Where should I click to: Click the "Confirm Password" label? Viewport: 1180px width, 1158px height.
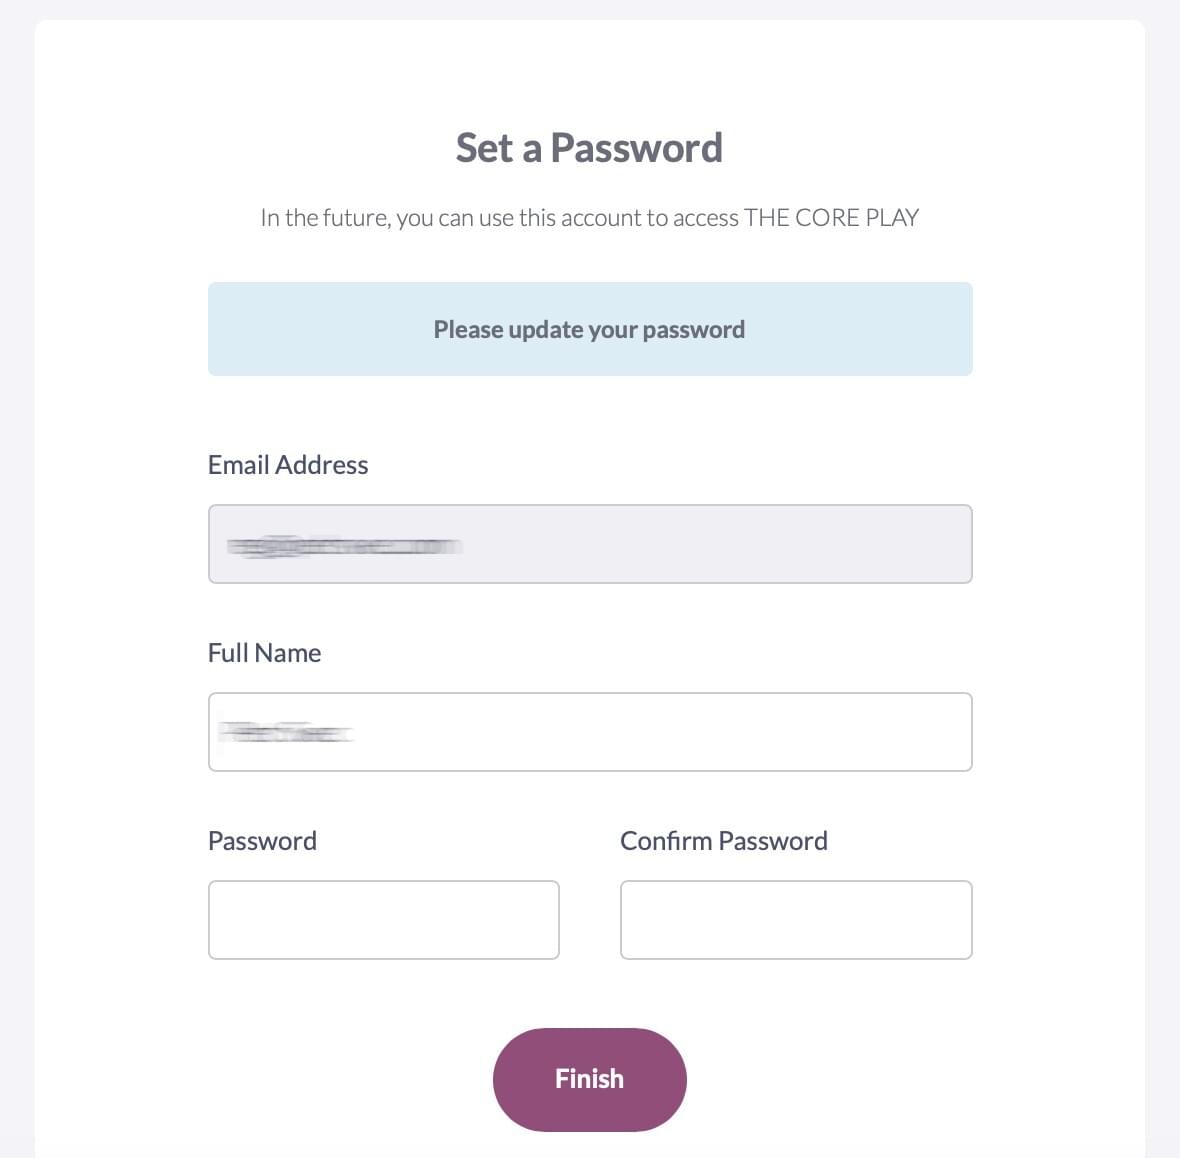click(x=724, y=841)
